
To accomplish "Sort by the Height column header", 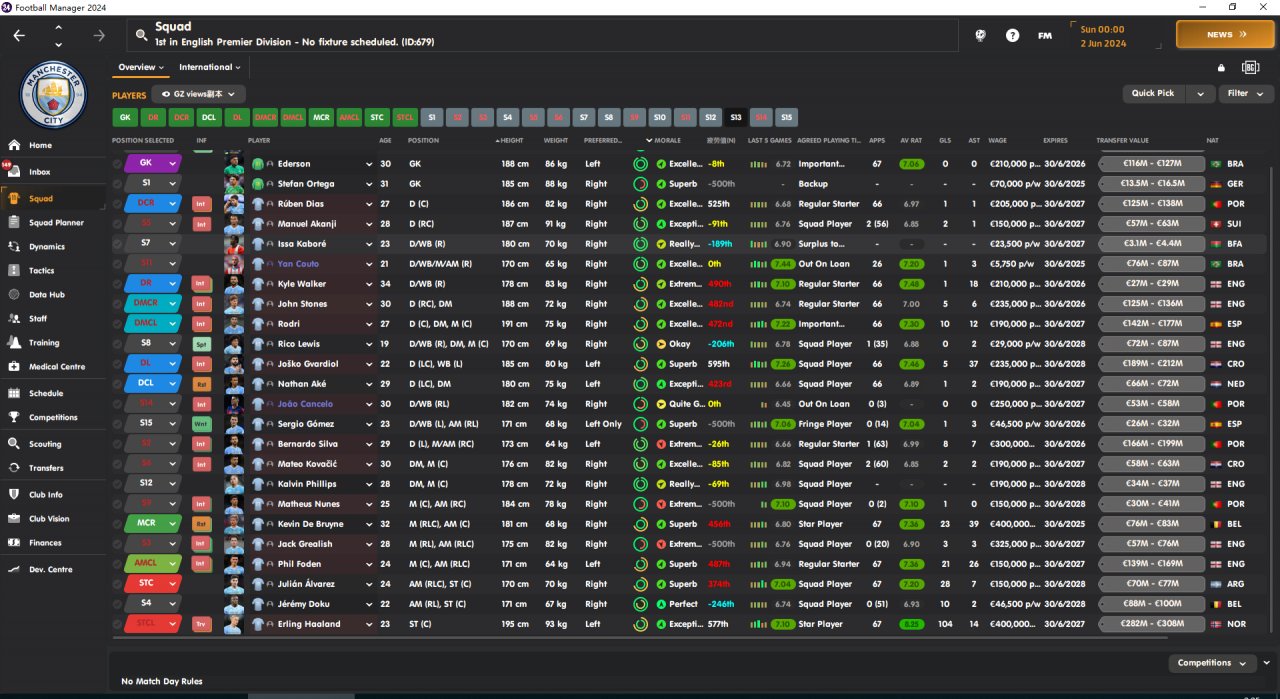I will [x=512, y=140].
